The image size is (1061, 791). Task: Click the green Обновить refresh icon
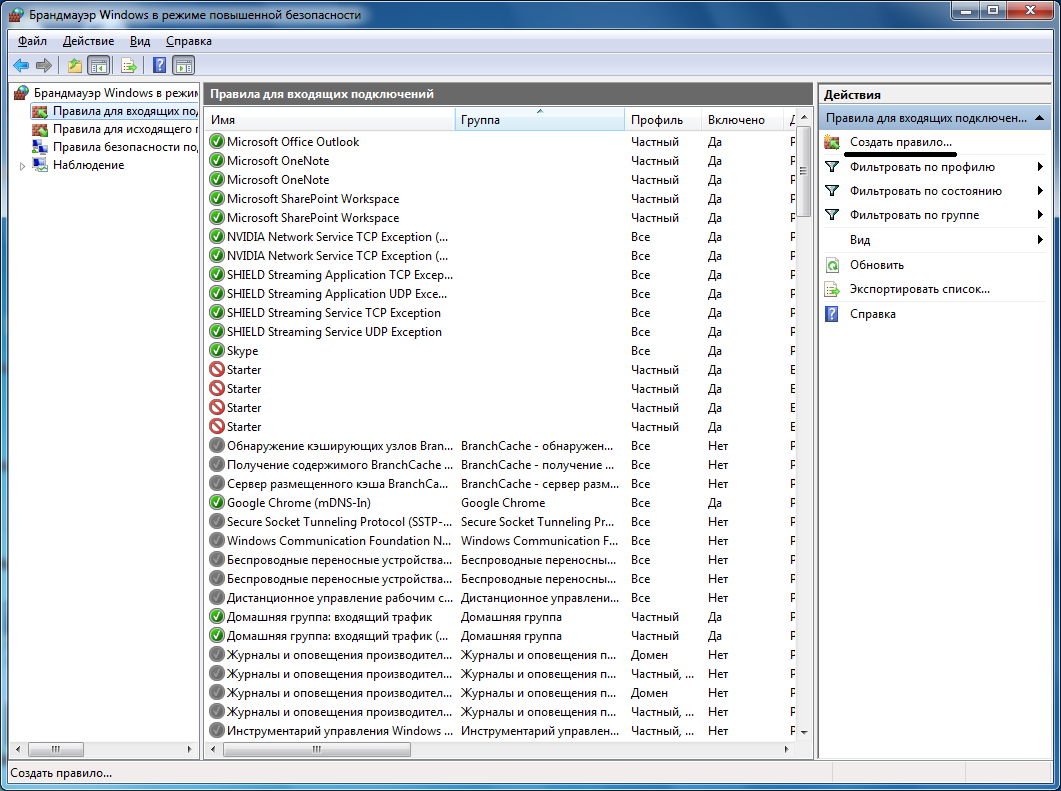pos(832,265)
